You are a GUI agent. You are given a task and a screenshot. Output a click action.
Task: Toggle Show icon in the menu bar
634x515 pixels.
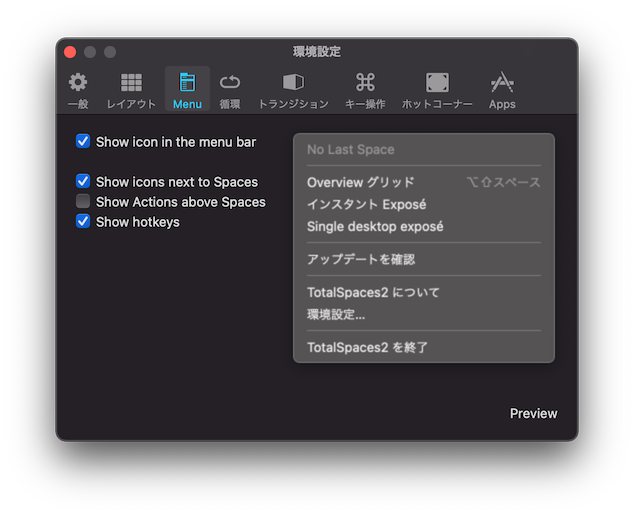[x=83, y=141]
